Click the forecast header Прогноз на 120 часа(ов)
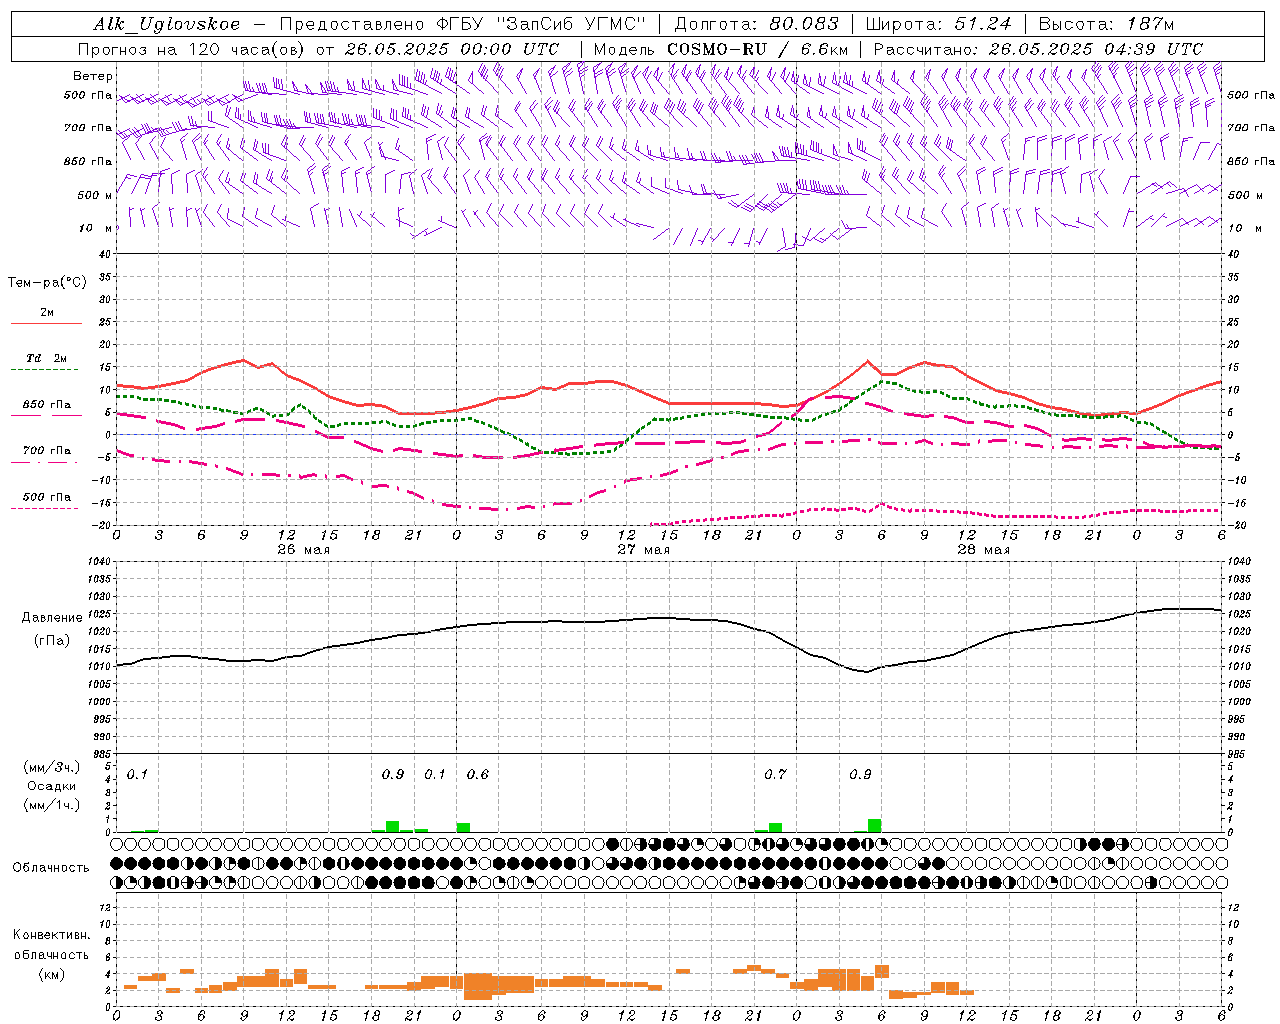The image size is (1280, 1024). (192, 49)
